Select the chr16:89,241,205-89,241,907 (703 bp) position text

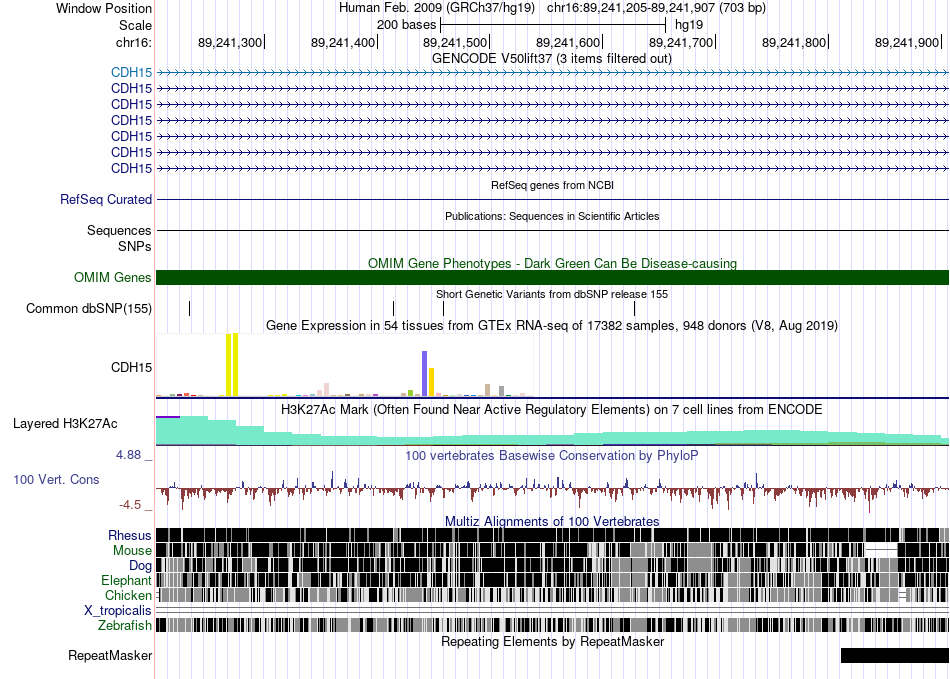click(x=656, y=8)
